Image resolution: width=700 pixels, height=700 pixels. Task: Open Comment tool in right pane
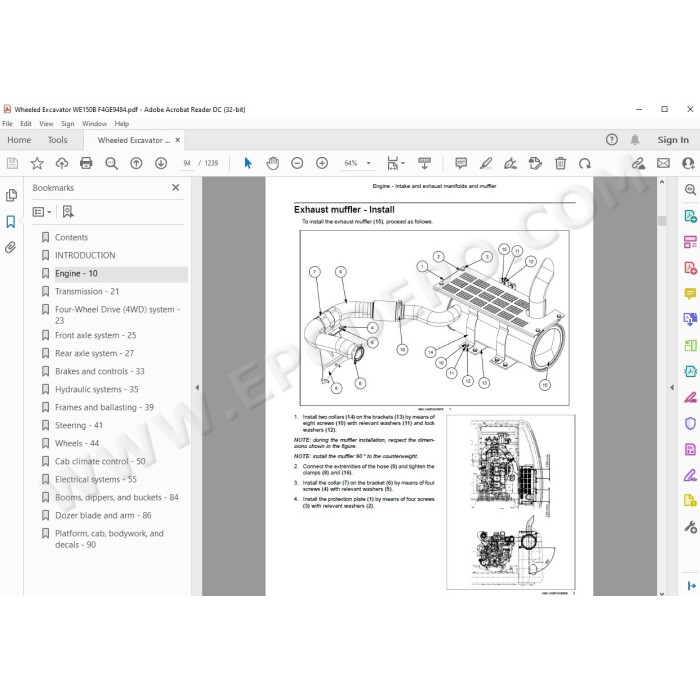(x=690, y=294)
